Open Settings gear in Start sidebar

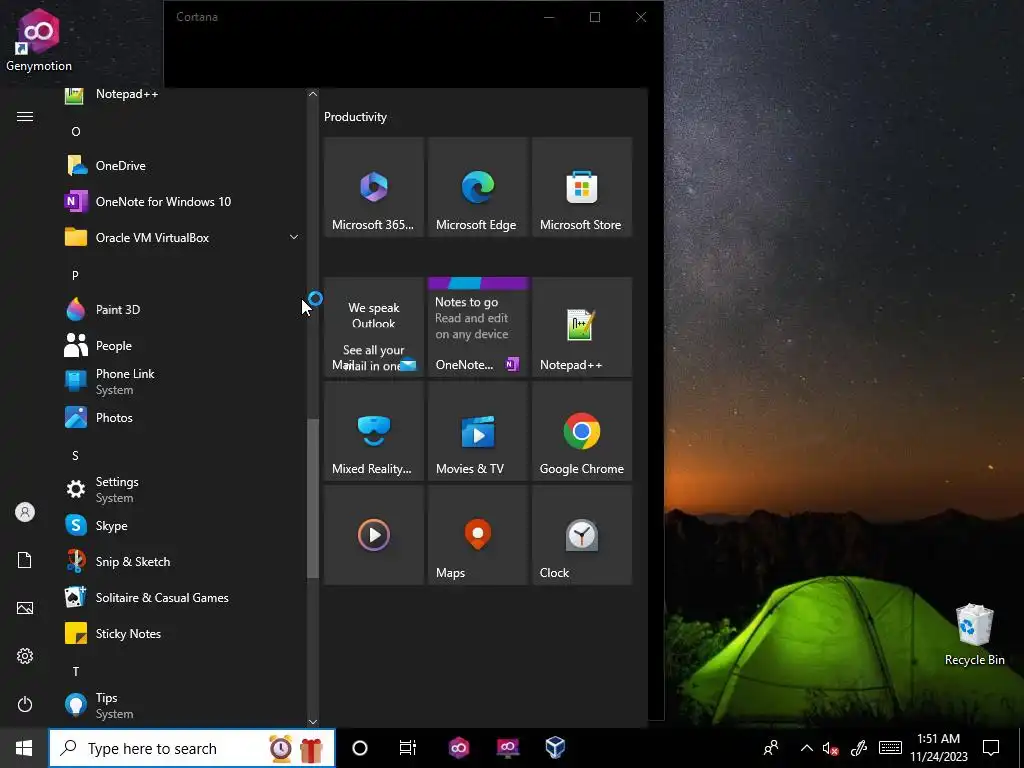pos(25,656)
